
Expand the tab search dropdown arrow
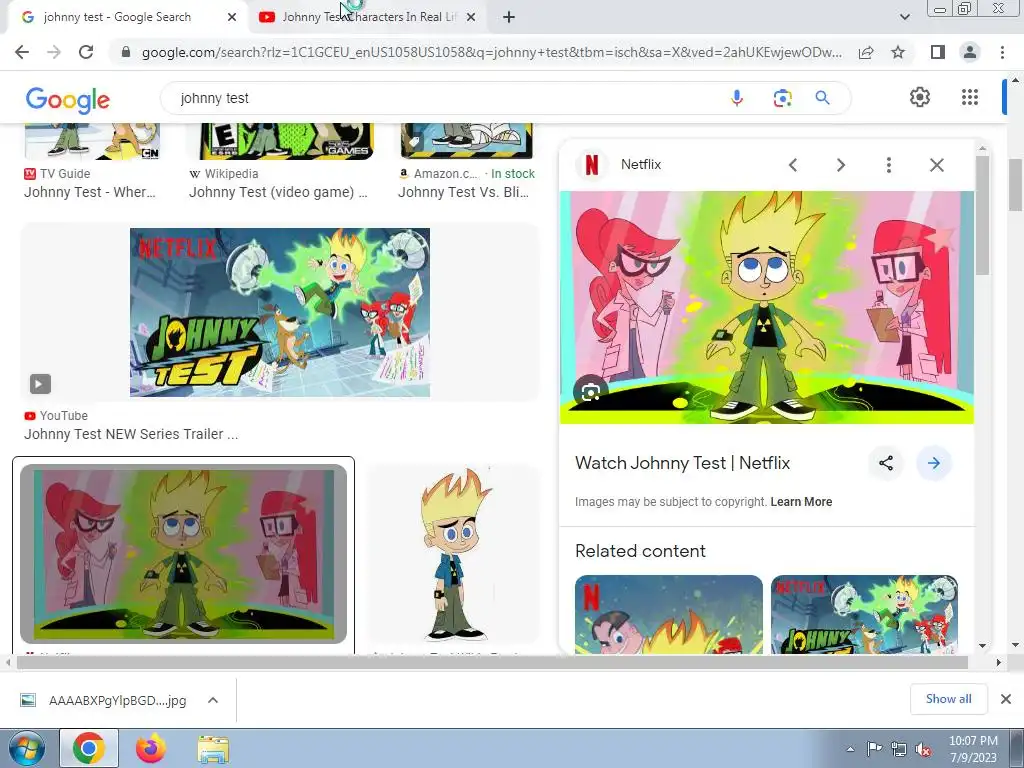pyautogui.click(x=904, y=17)
